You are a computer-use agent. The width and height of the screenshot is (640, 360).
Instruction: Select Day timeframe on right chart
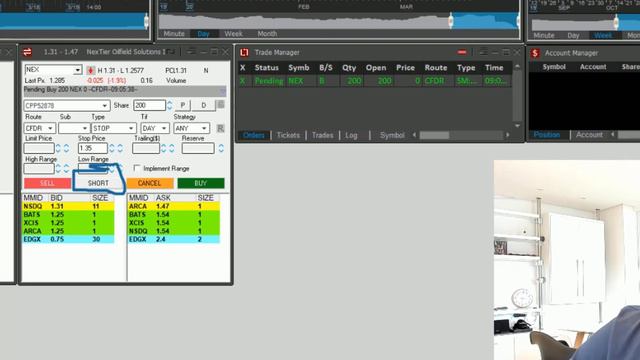coord(573,36)
